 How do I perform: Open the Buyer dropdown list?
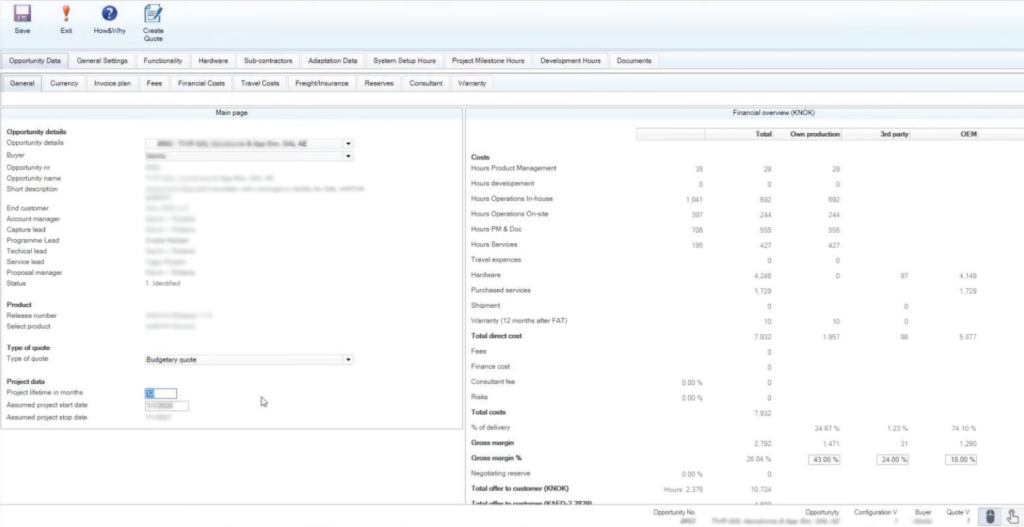(x=348, y=156)
